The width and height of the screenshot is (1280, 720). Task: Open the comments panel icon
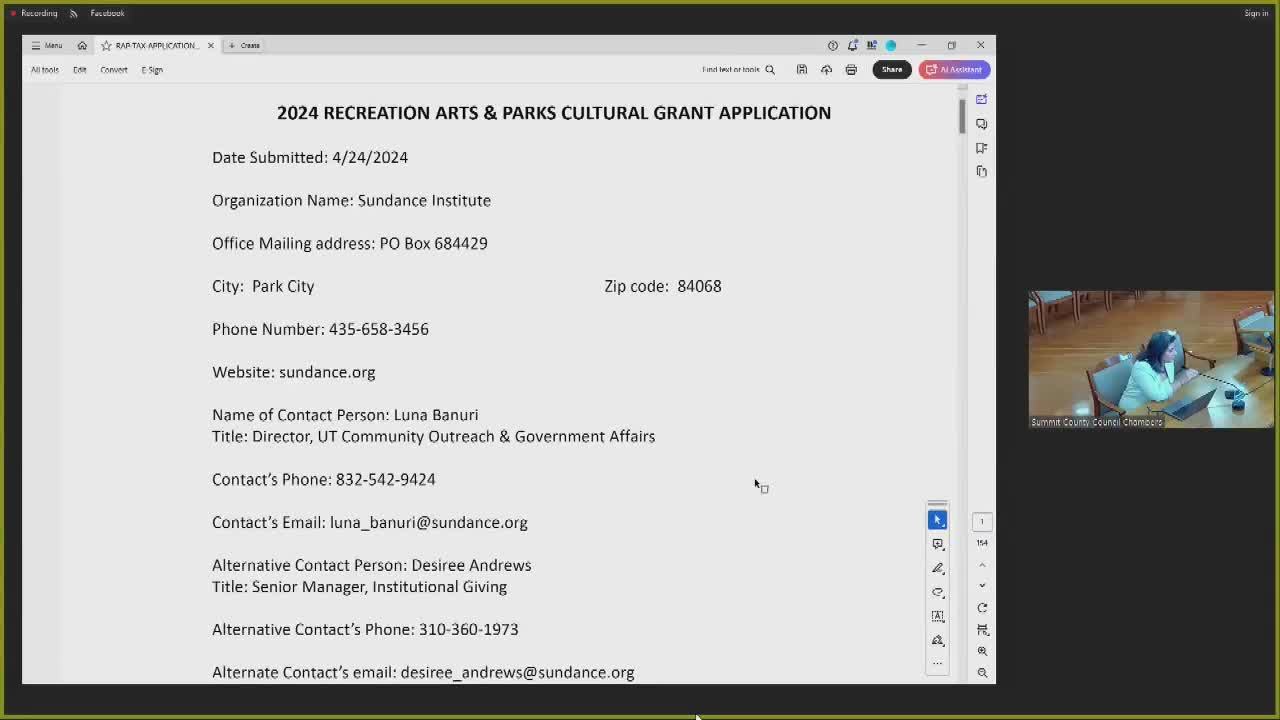981,123
